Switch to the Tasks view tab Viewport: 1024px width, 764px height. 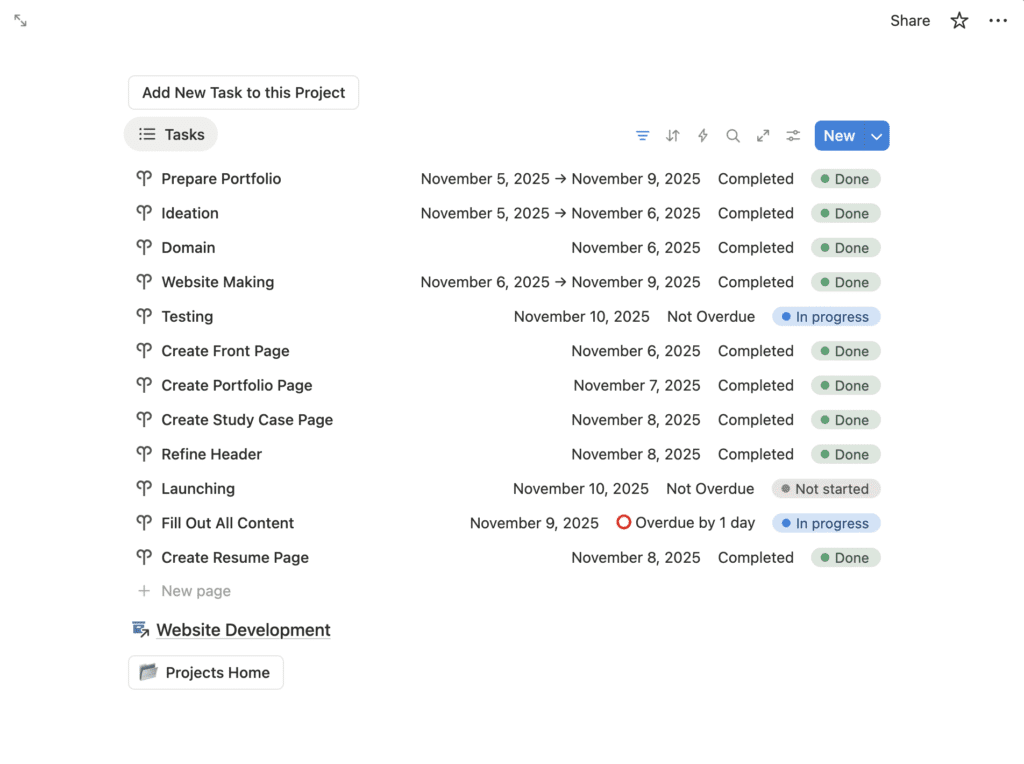(x=171, y=135)
